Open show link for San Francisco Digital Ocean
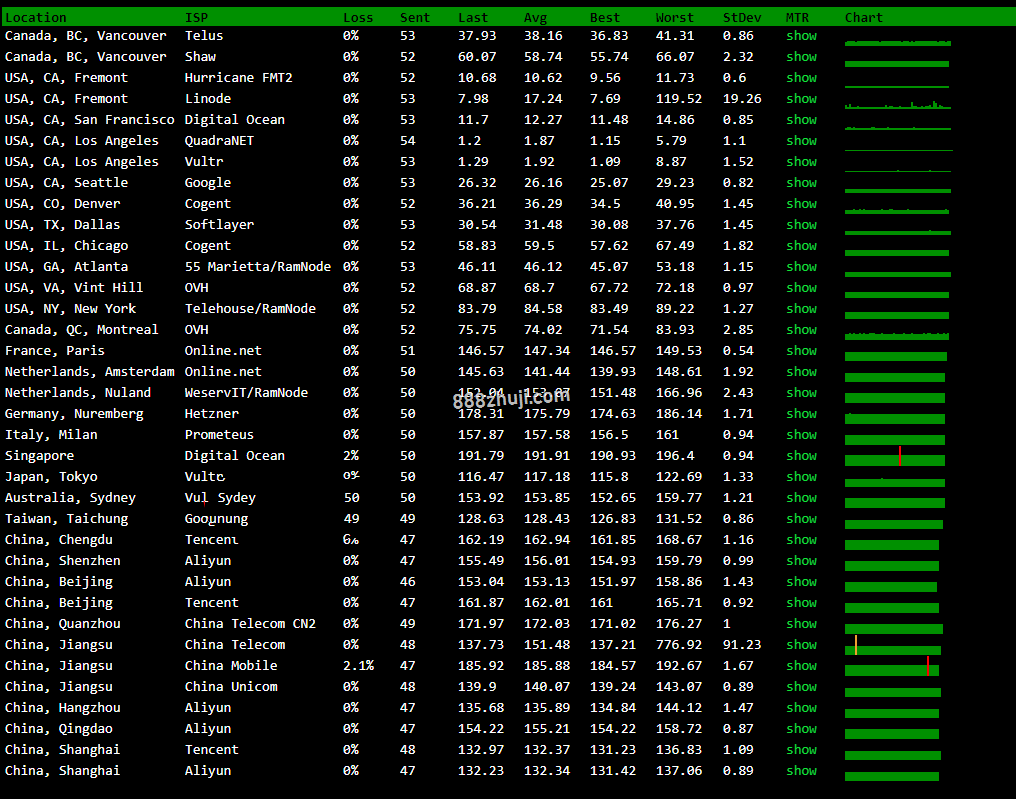1016x799 pixels. (x=802, y=120)
